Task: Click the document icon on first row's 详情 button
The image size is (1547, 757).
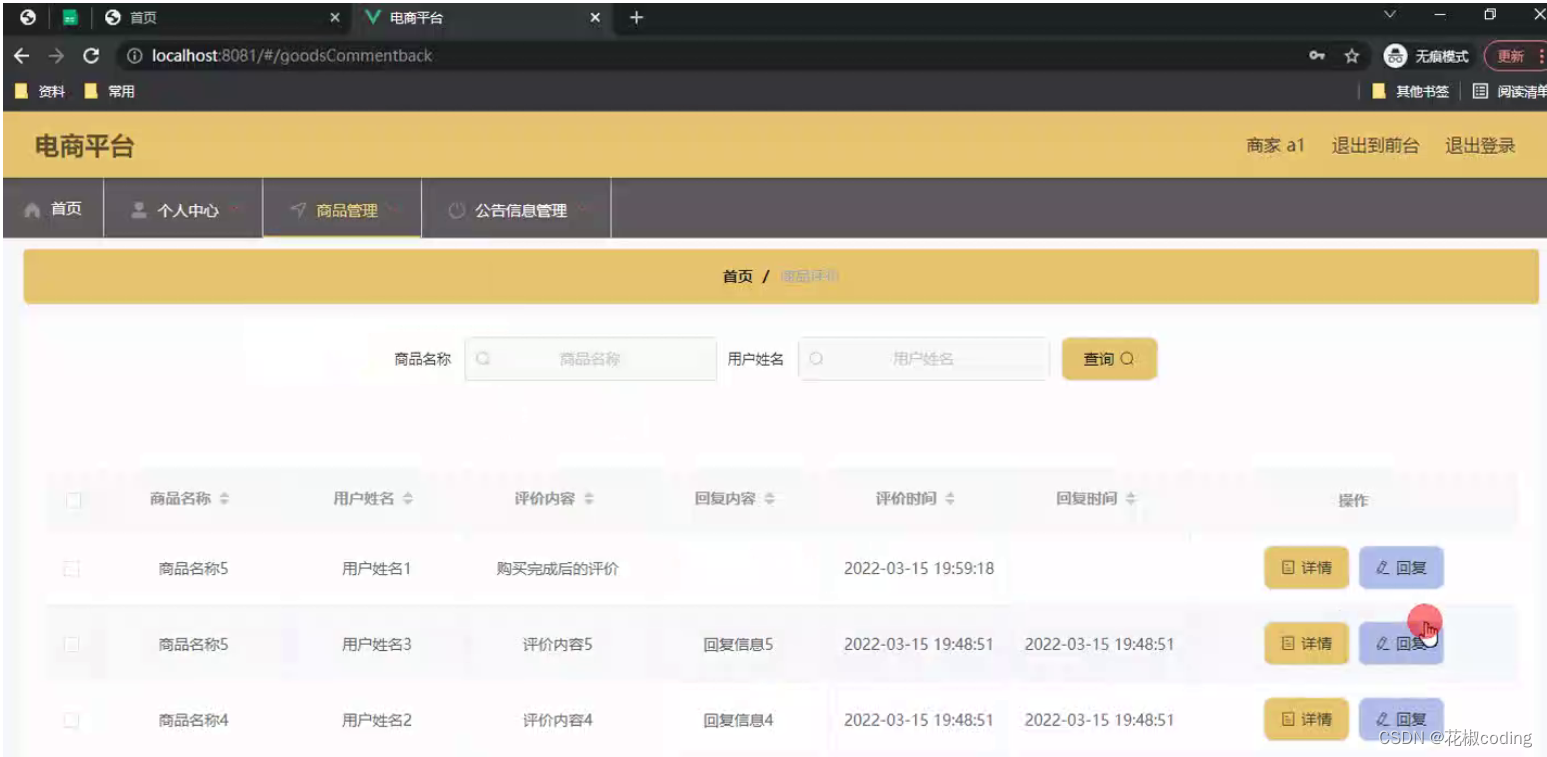Action: (1288, 568)
